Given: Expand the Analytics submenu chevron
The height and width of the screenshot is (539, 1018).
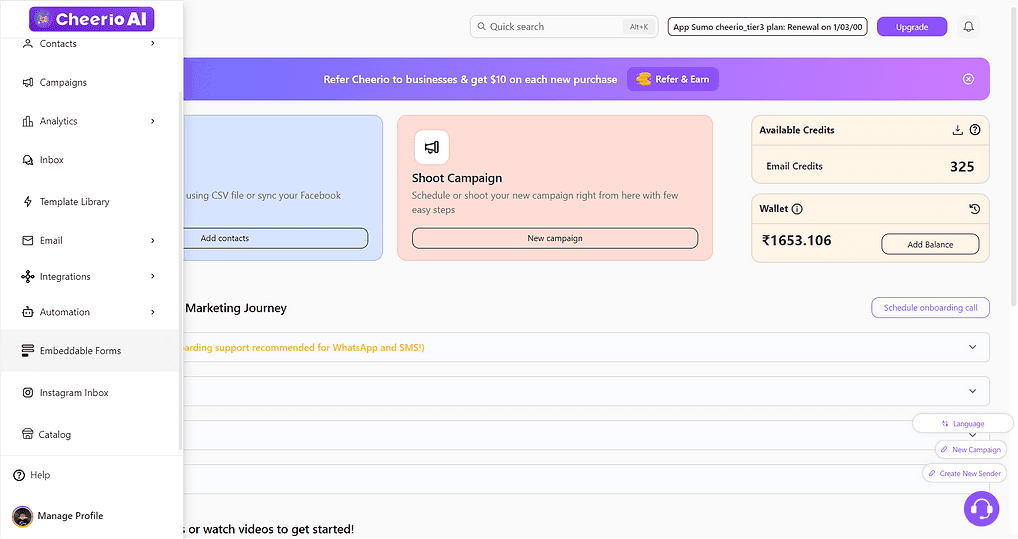Looking at the screenshot, I should pyautogui.click(x=153, y=121).
